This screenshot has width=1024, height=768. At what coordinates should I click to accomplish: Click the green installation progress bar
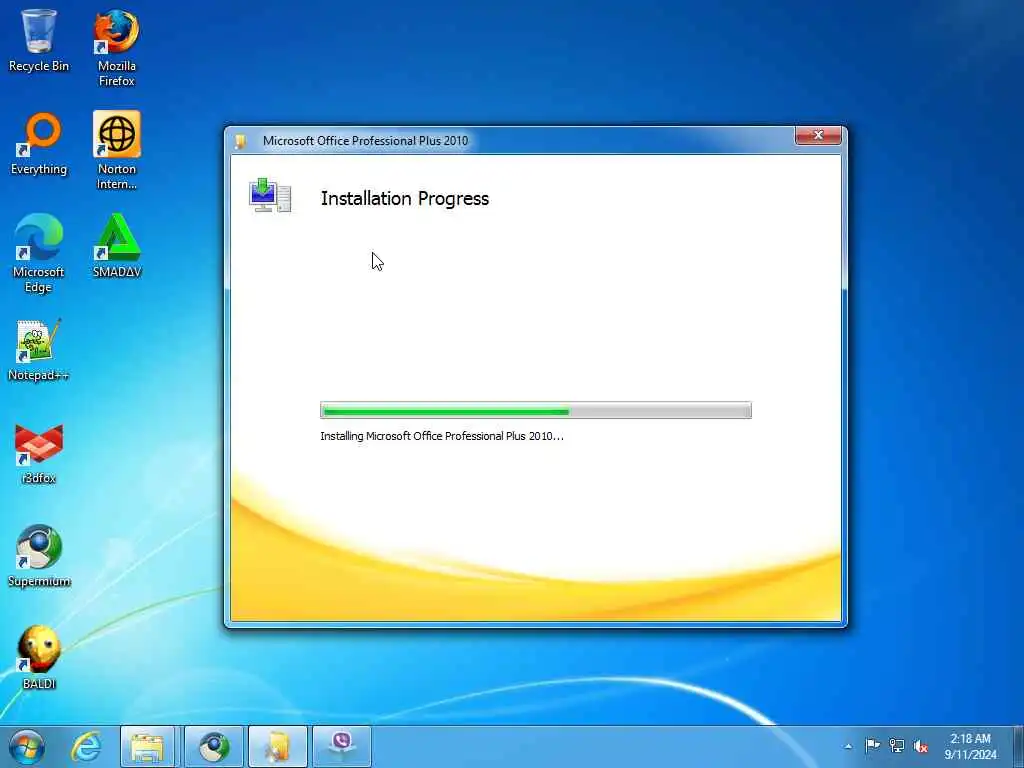tap(536, 410)
